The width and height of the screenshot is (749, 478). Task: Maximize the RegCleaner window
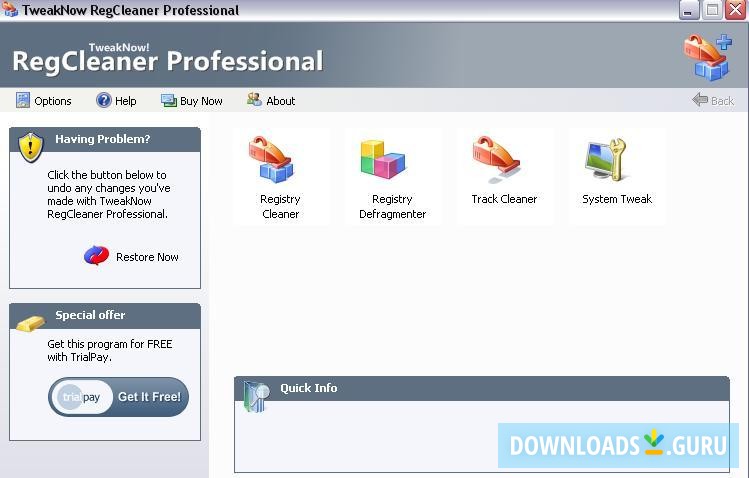pyautogui.click(x=712, y=10)
